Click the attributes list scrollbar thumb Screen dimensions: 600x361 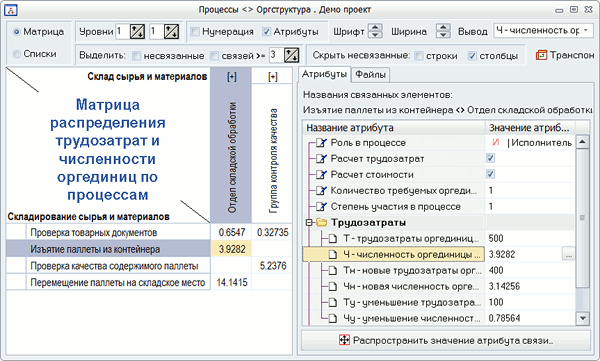pyautogui.click(x=582, y=218)
